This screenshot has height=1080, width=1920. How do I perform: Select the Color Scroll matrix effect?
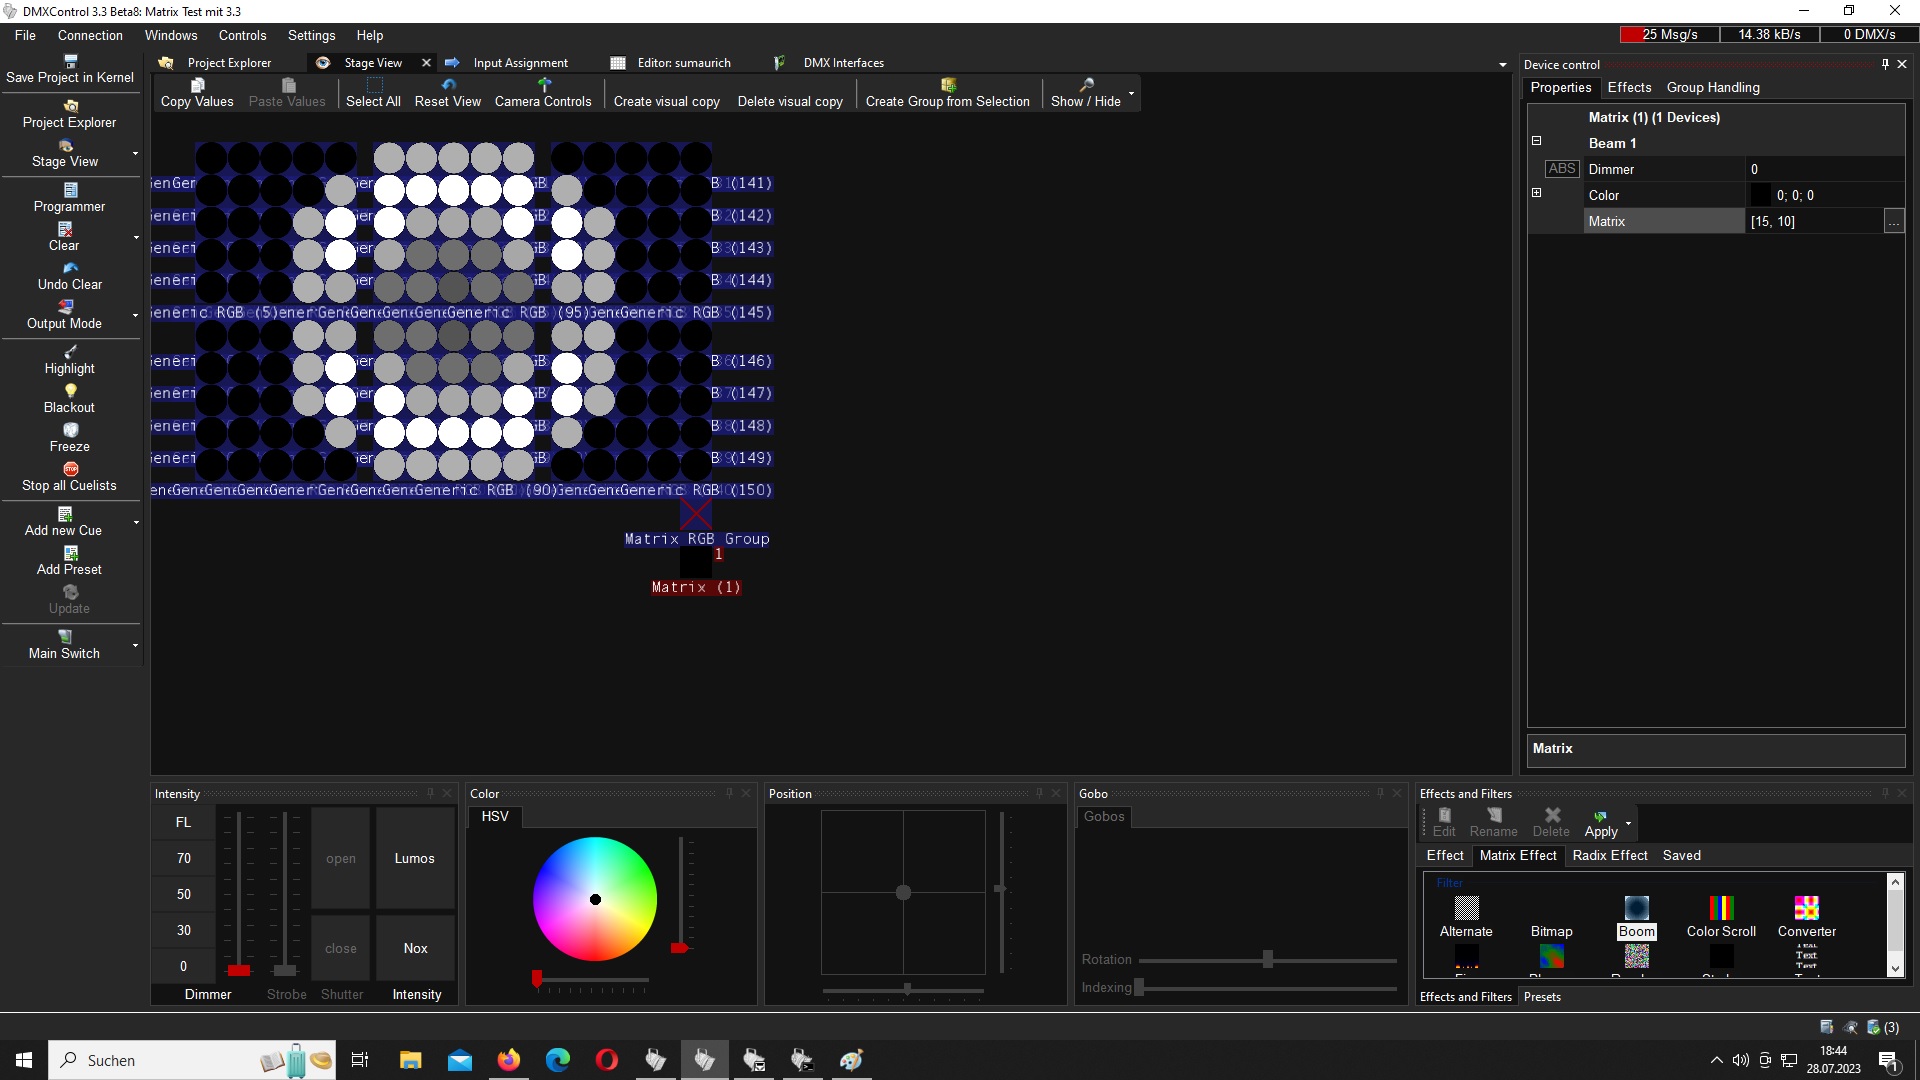click(1720, 908)
